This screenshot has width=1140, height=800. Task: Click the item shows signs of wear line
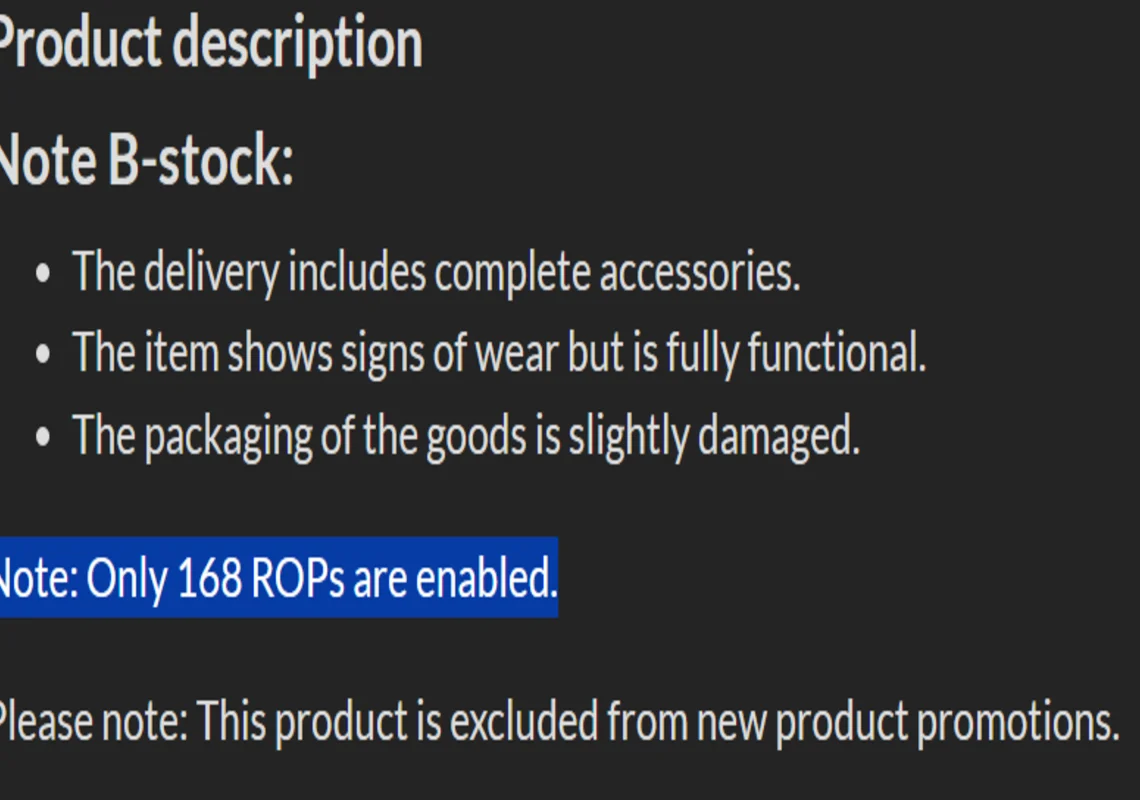pos(499,353)
